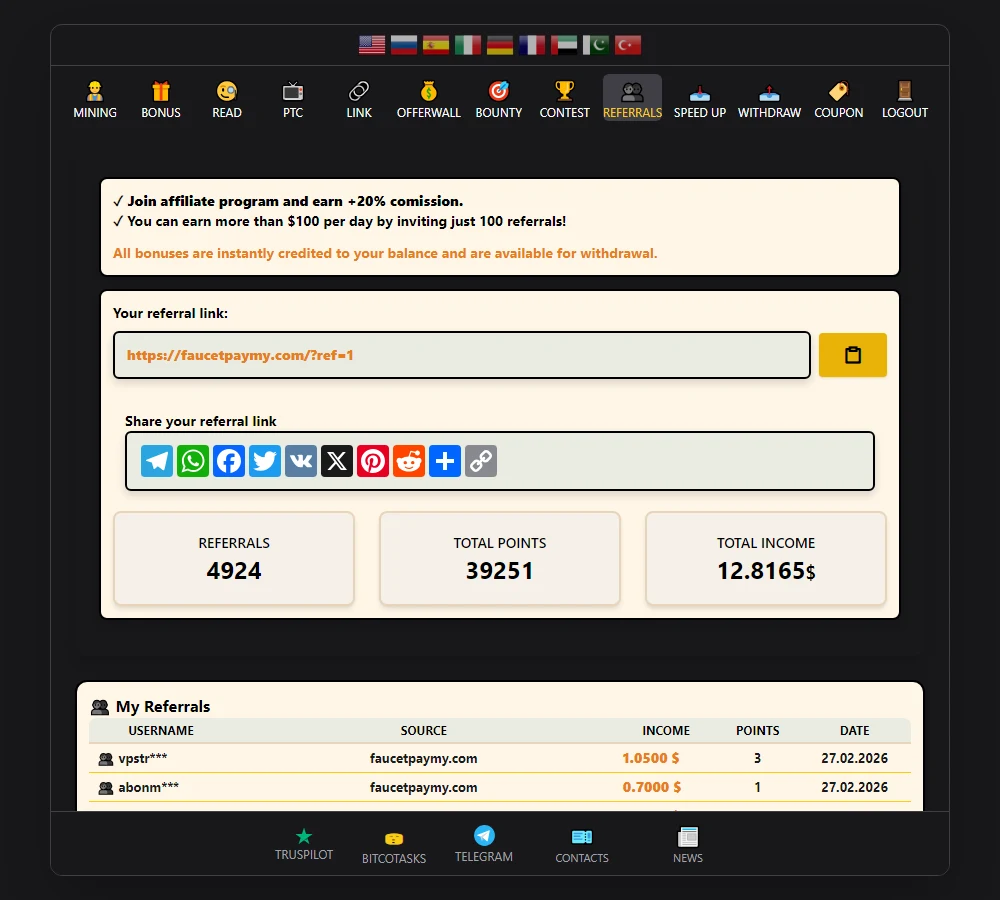Image resolution: width=1000 pixels, height=900 pixels.
Task: Navigate to PTC page
Action: tap(293, 100)
